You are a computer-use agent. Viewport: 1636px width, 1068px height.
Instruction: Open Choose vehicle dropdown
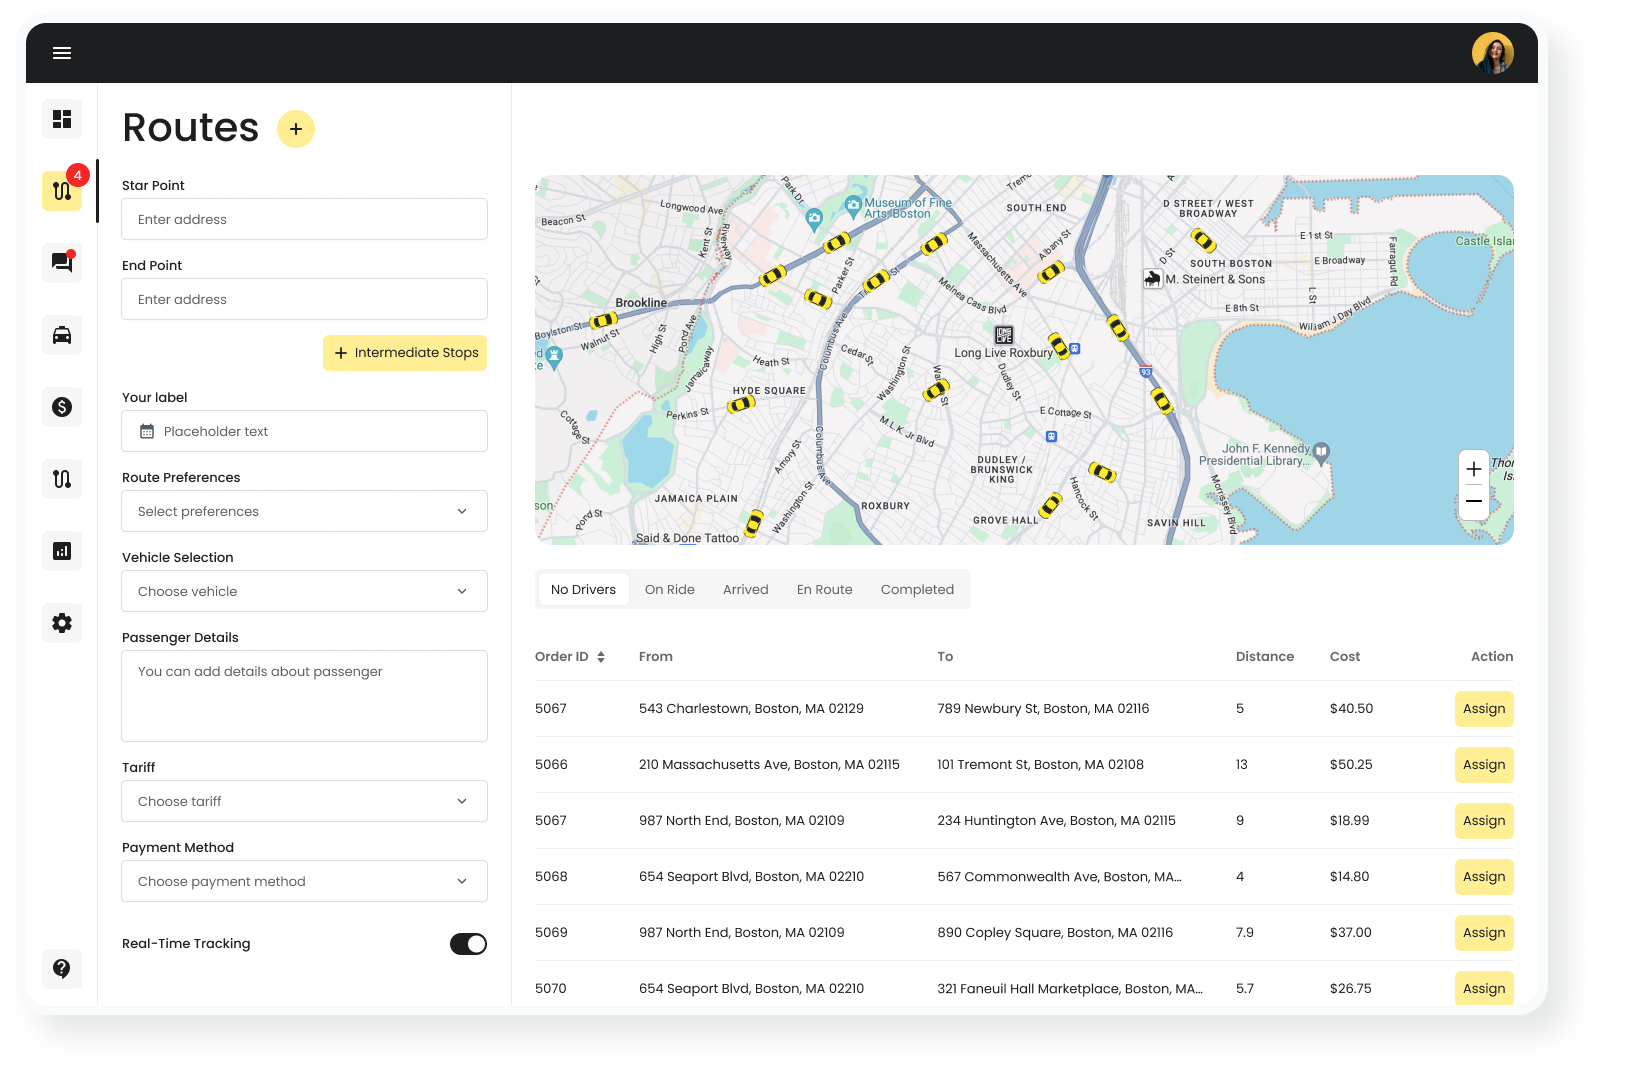305,591
